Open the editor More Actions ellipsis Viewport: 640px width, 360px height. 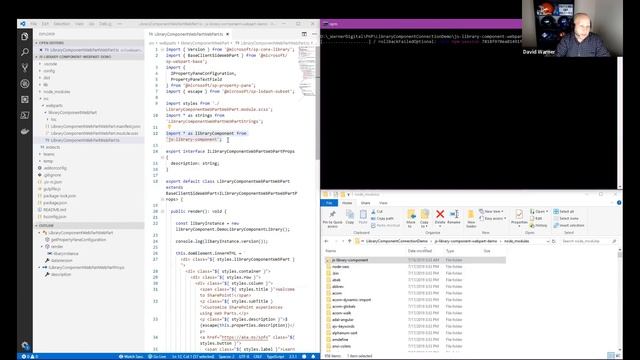314,34
